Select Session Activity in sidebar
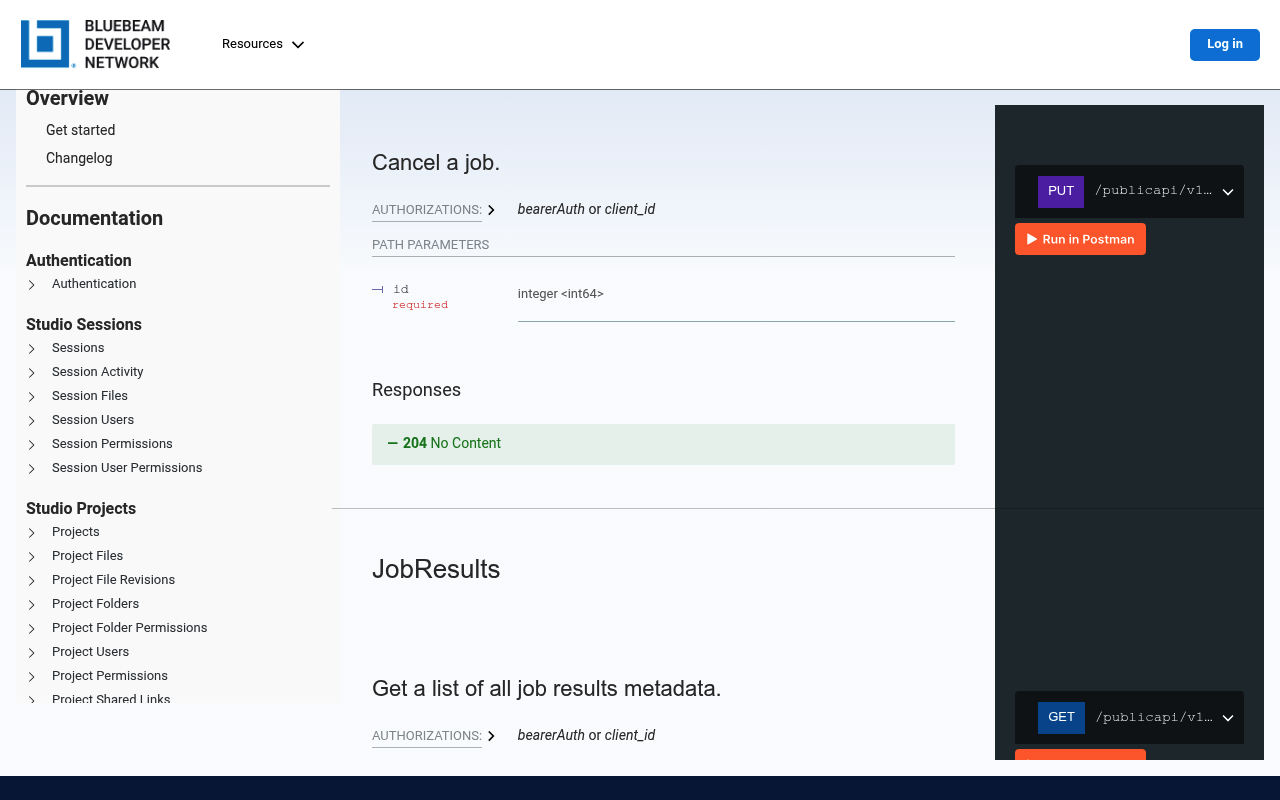The width and height of the screenshot is (1280, 800). pos(98,372)
